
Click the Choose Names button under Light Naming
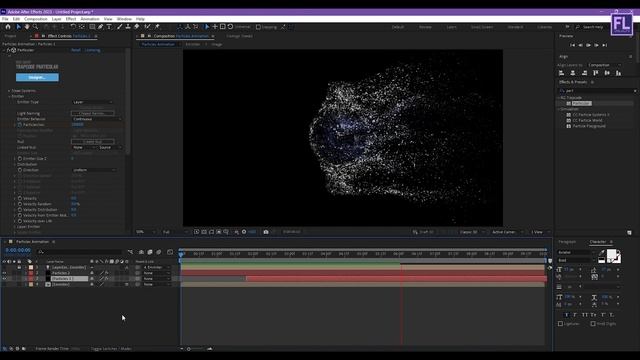pos(93,113)
